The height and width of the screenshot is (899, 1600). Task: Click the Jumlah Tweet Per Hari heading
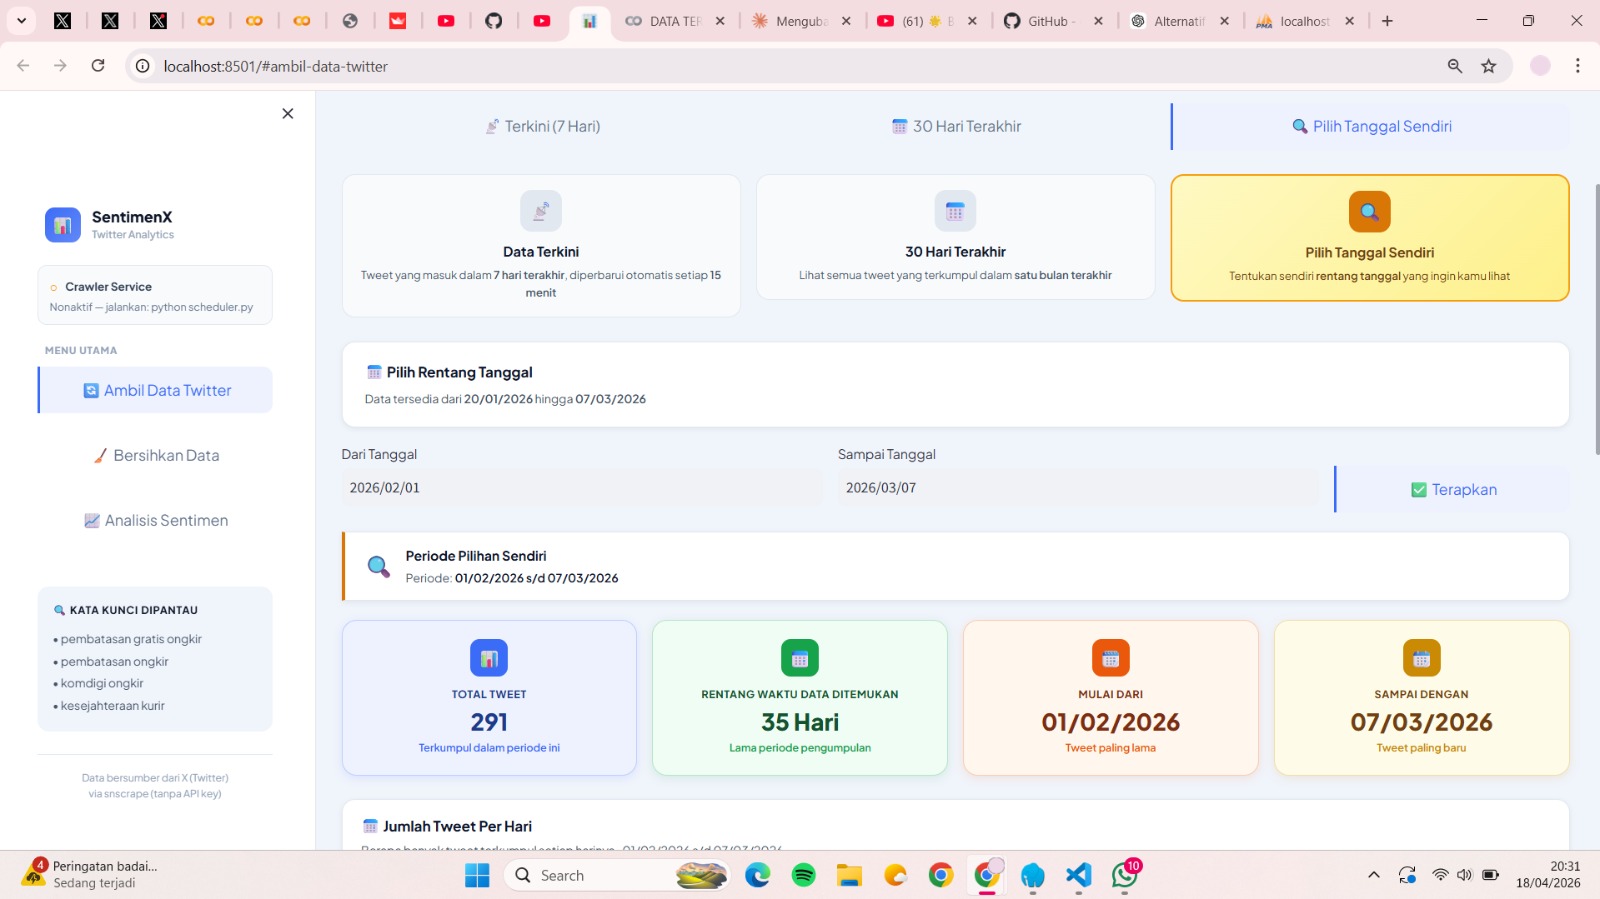[x=457, y=826]
